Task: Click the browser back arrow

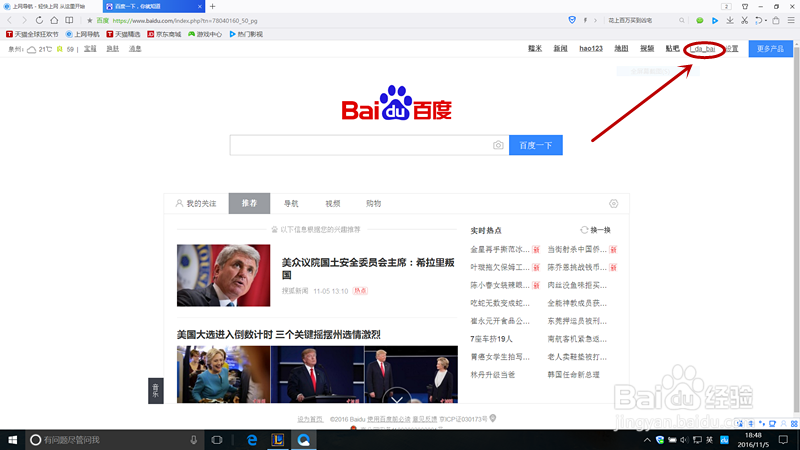Action: 9,20
